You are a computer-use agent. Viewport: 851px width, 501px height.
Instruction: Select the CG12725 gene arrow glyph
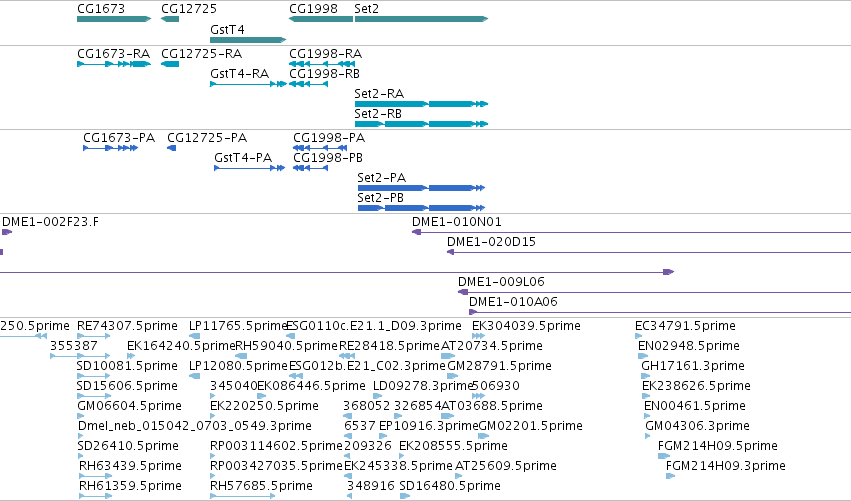click(x=170, y=19)
